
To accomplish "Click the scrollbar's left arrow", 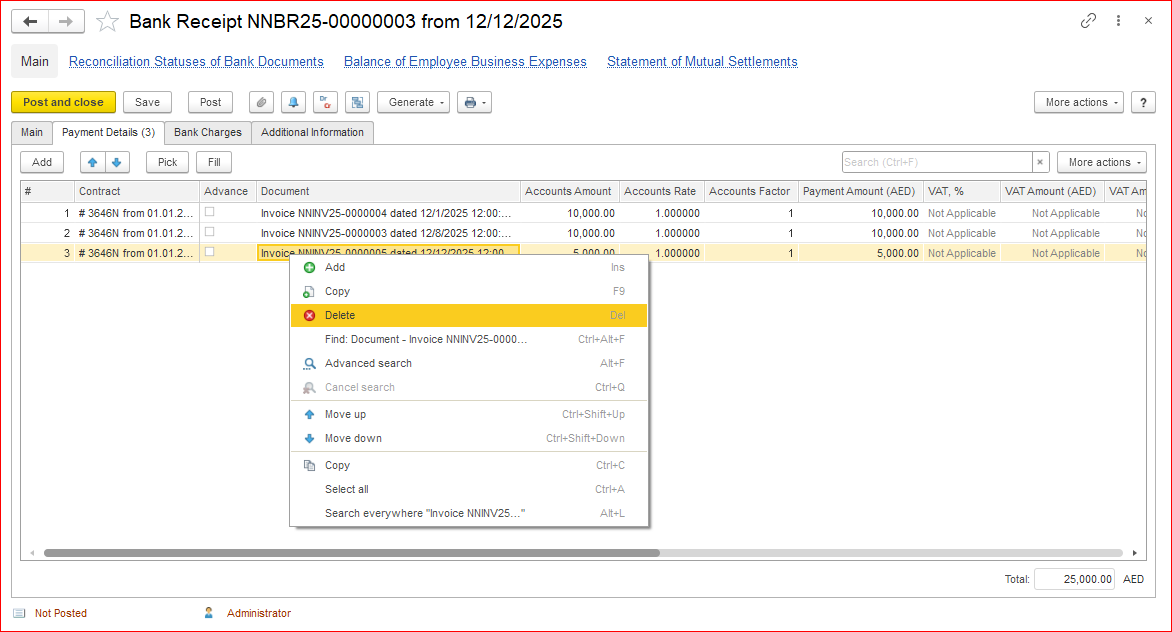I will point(32,553).
